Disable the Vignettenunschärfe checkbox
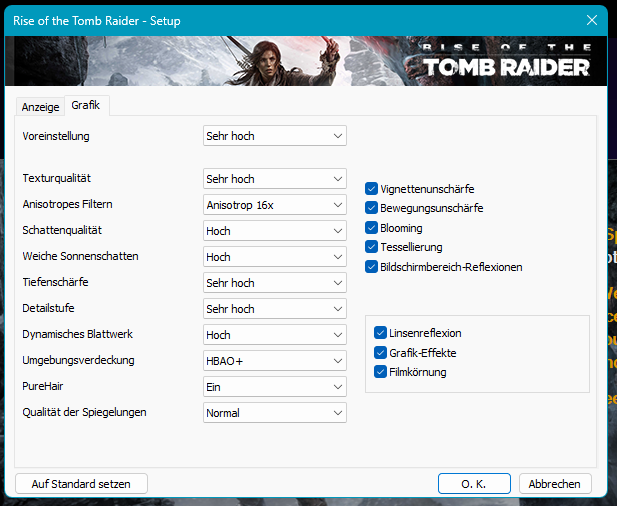Image resolution: width=617 pixels, height=506 pixels. click(371, 189)
